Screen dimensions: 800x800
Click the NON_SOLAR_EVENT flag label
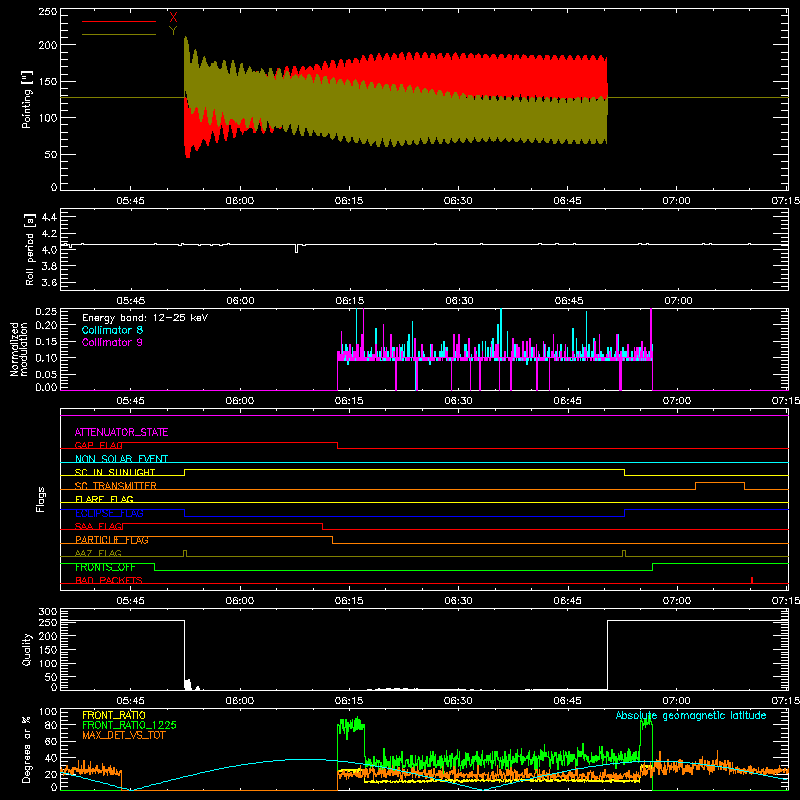[121, 459]
